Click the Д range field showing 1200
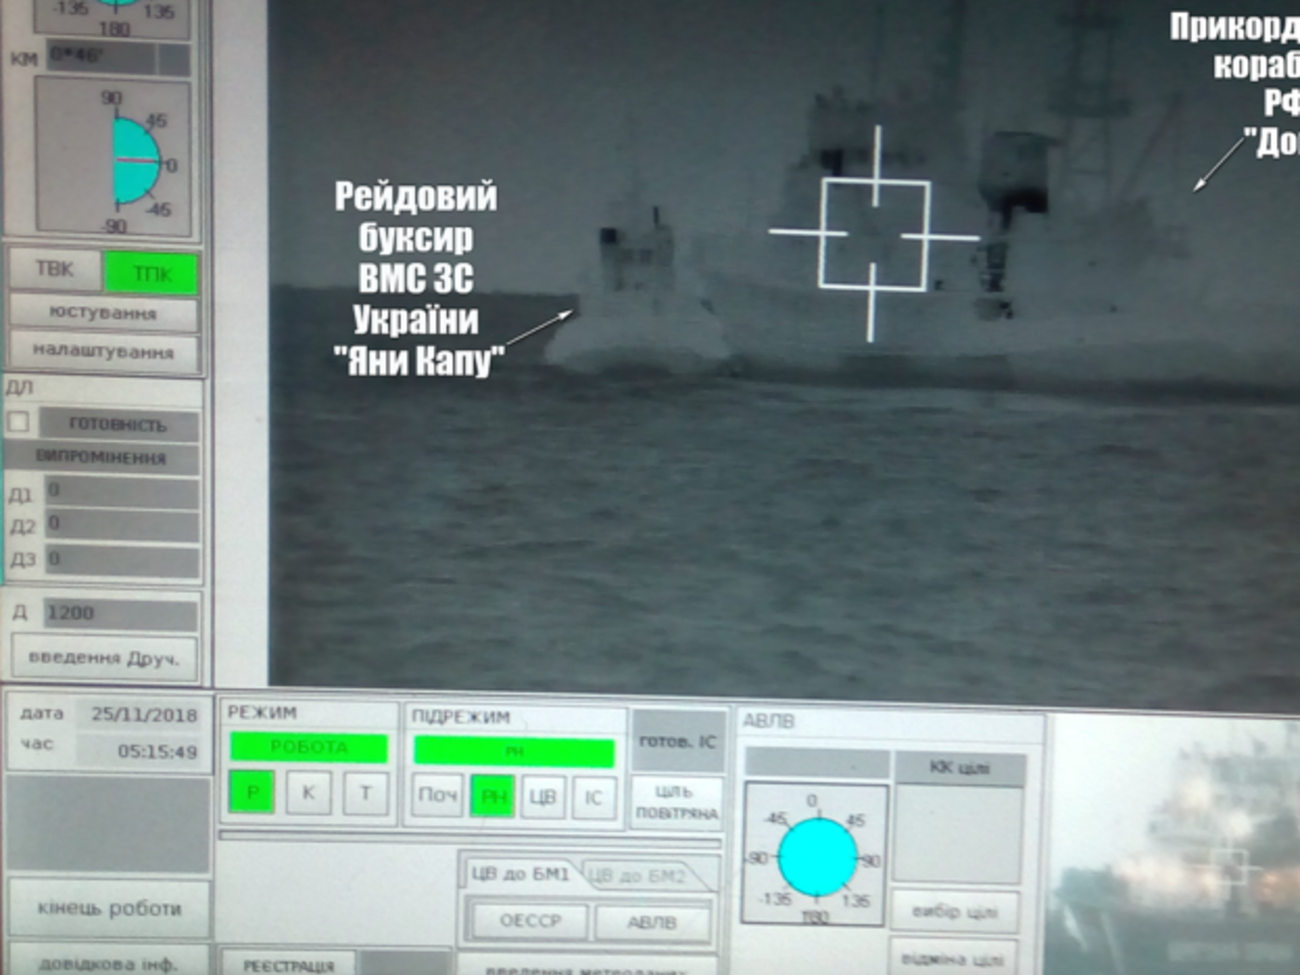1300x975 pixels. click(119, 613)
